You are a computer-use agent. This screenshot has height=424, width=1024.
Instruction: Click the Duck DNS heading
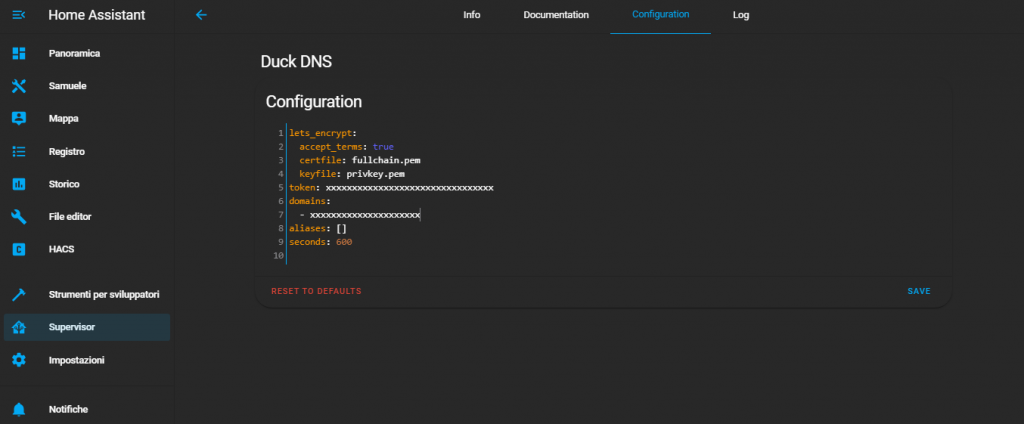pos(296,62)
